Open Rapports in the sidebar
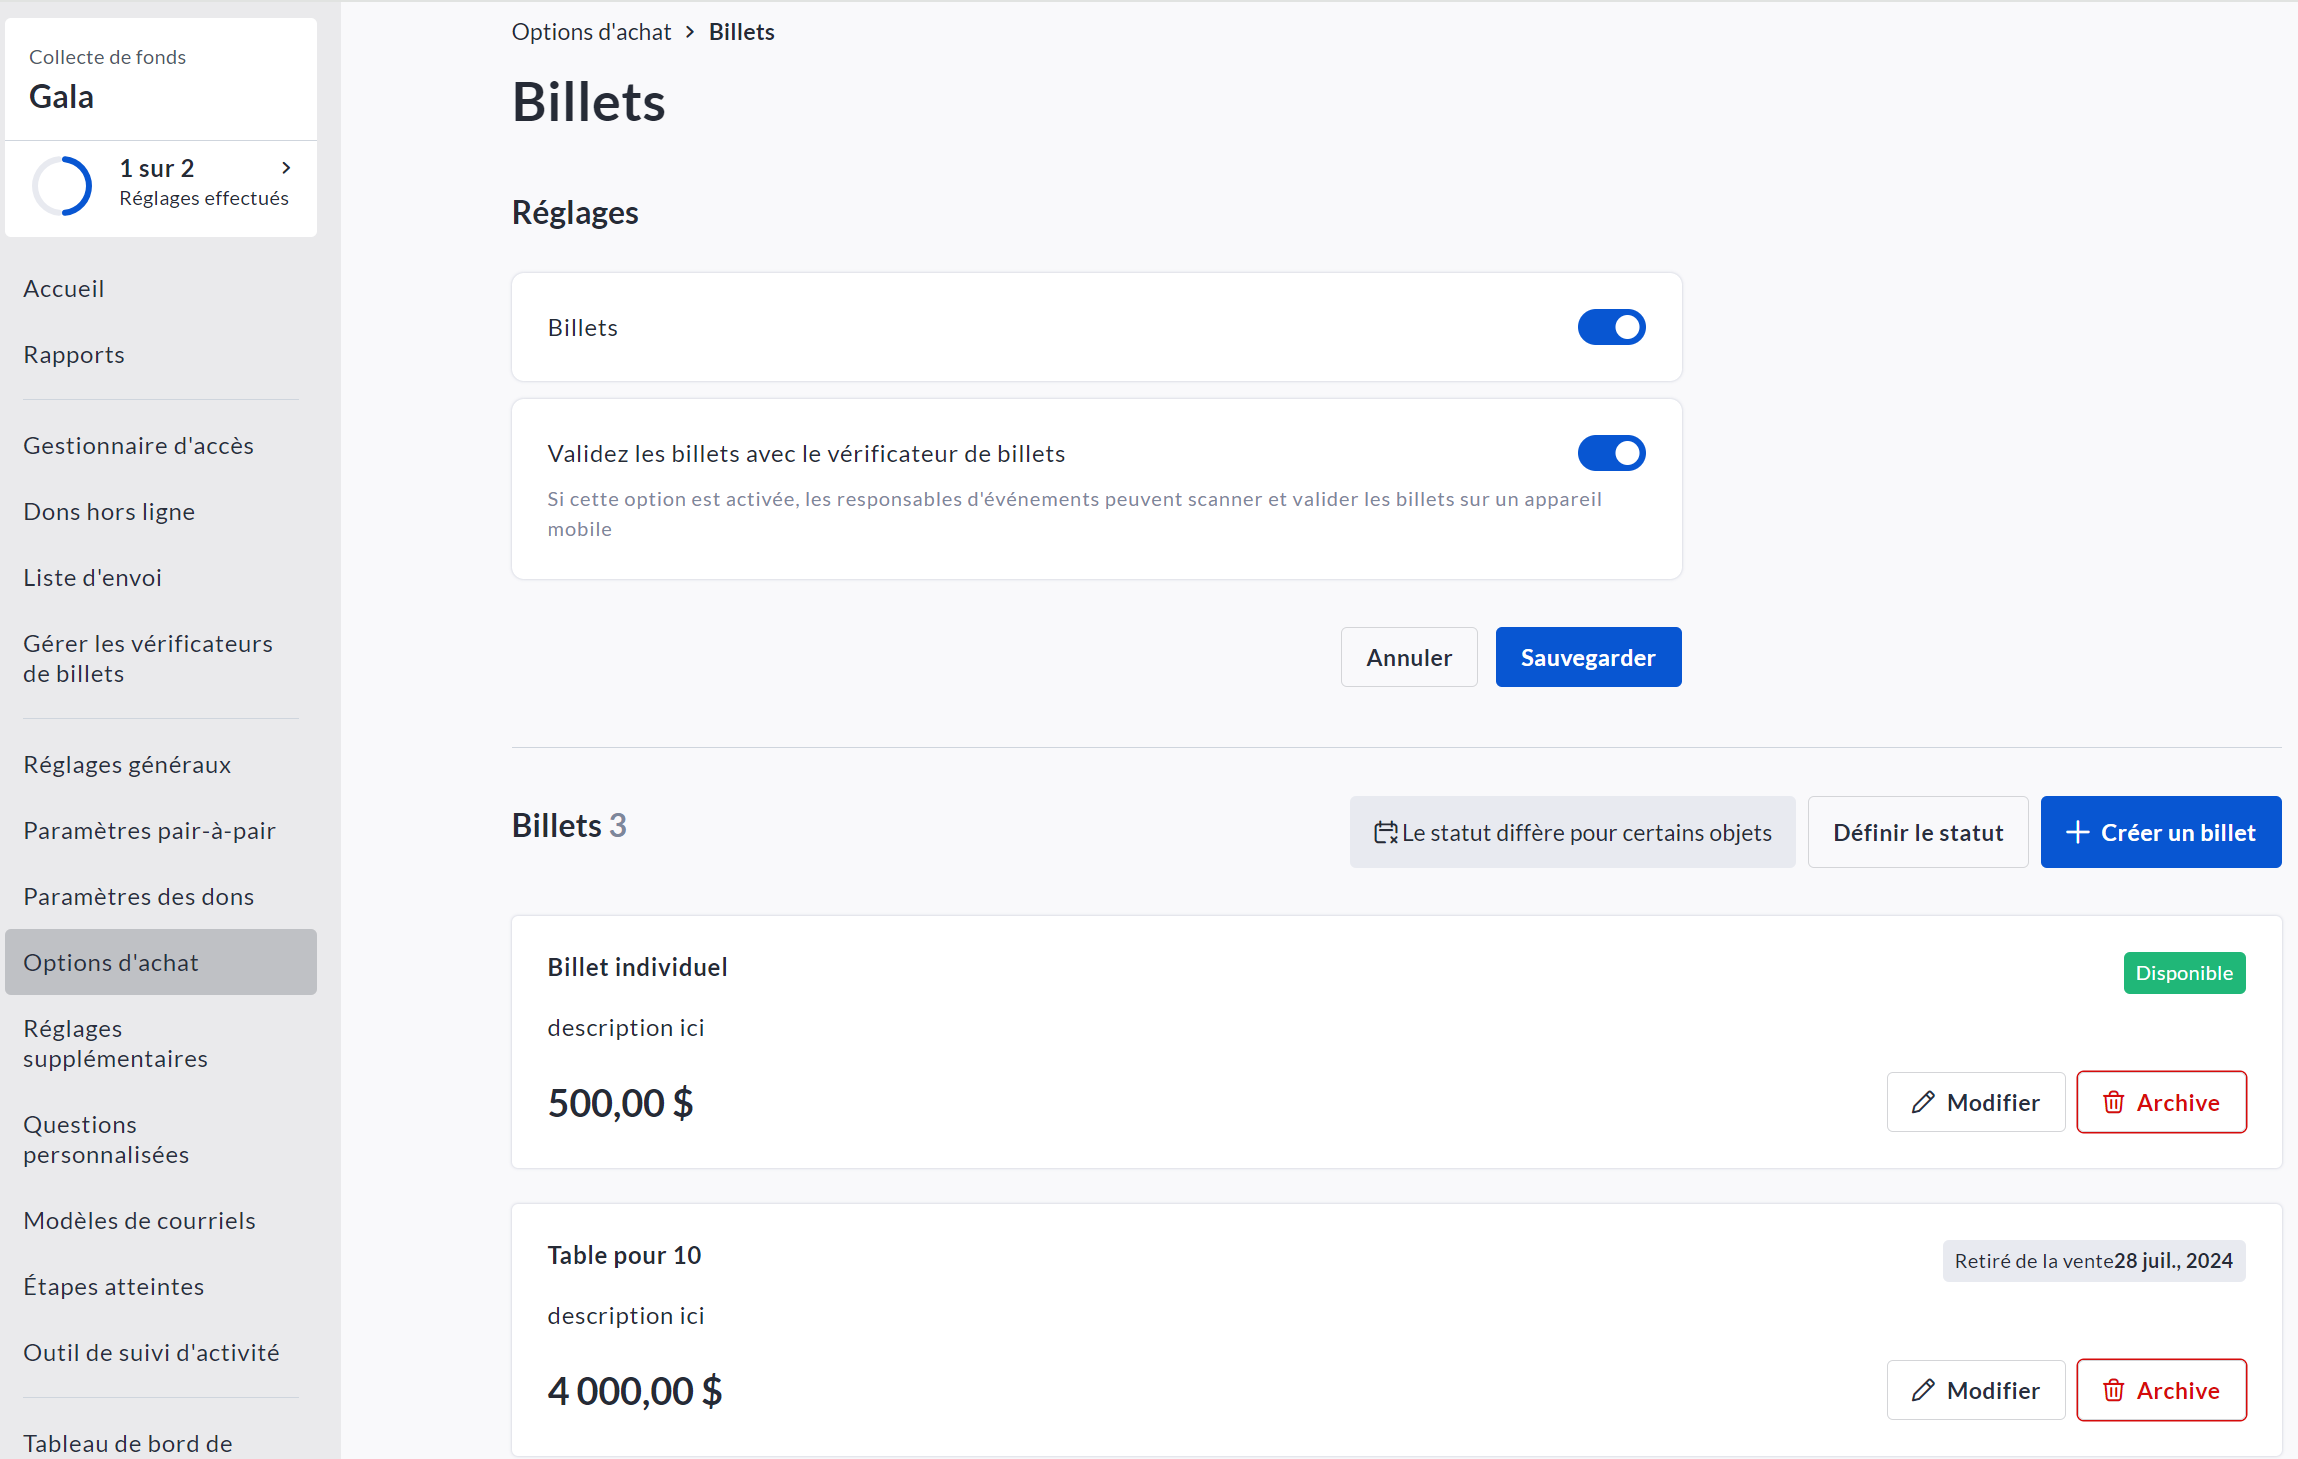 (x=74, y=355)
